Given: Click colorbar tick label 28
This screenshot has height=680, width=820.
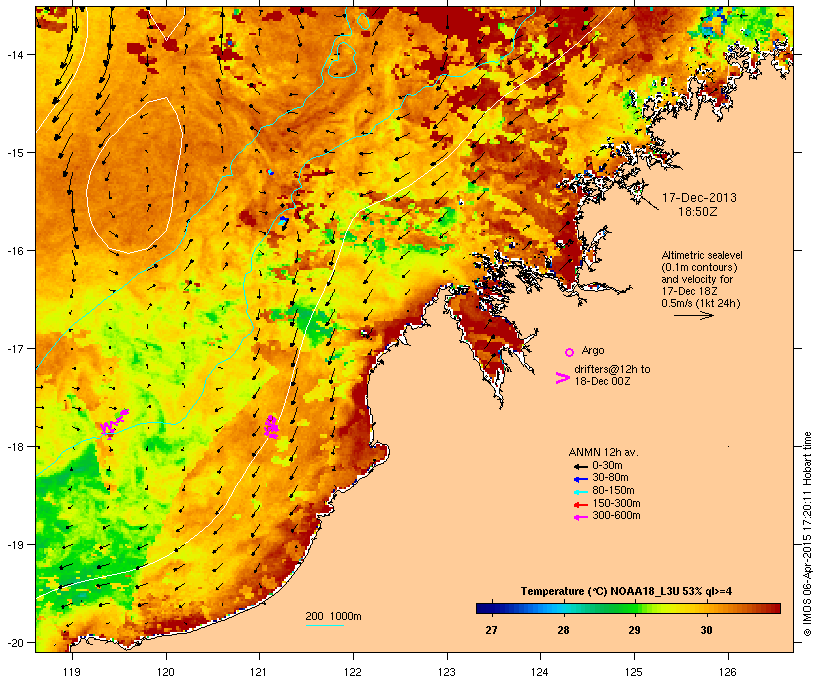Looking at the screenshot, I should [x=563, y=630].
